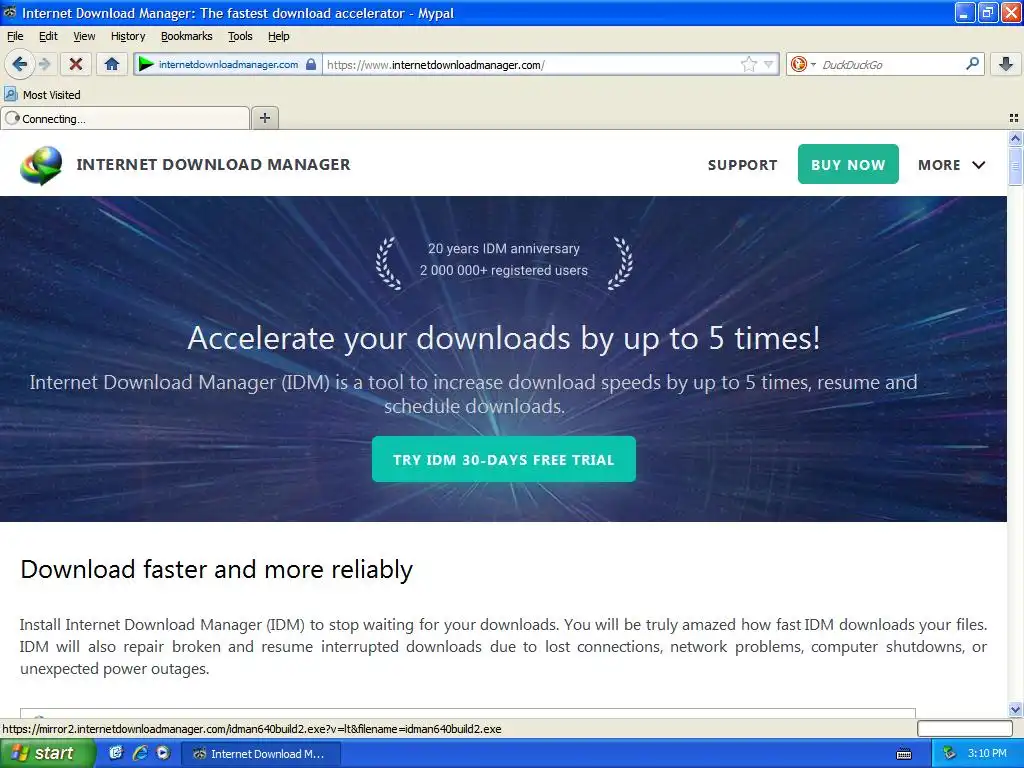Click the Most Visited bookmarks icon
Screen dimensions: 1024x768
[10, 94]
